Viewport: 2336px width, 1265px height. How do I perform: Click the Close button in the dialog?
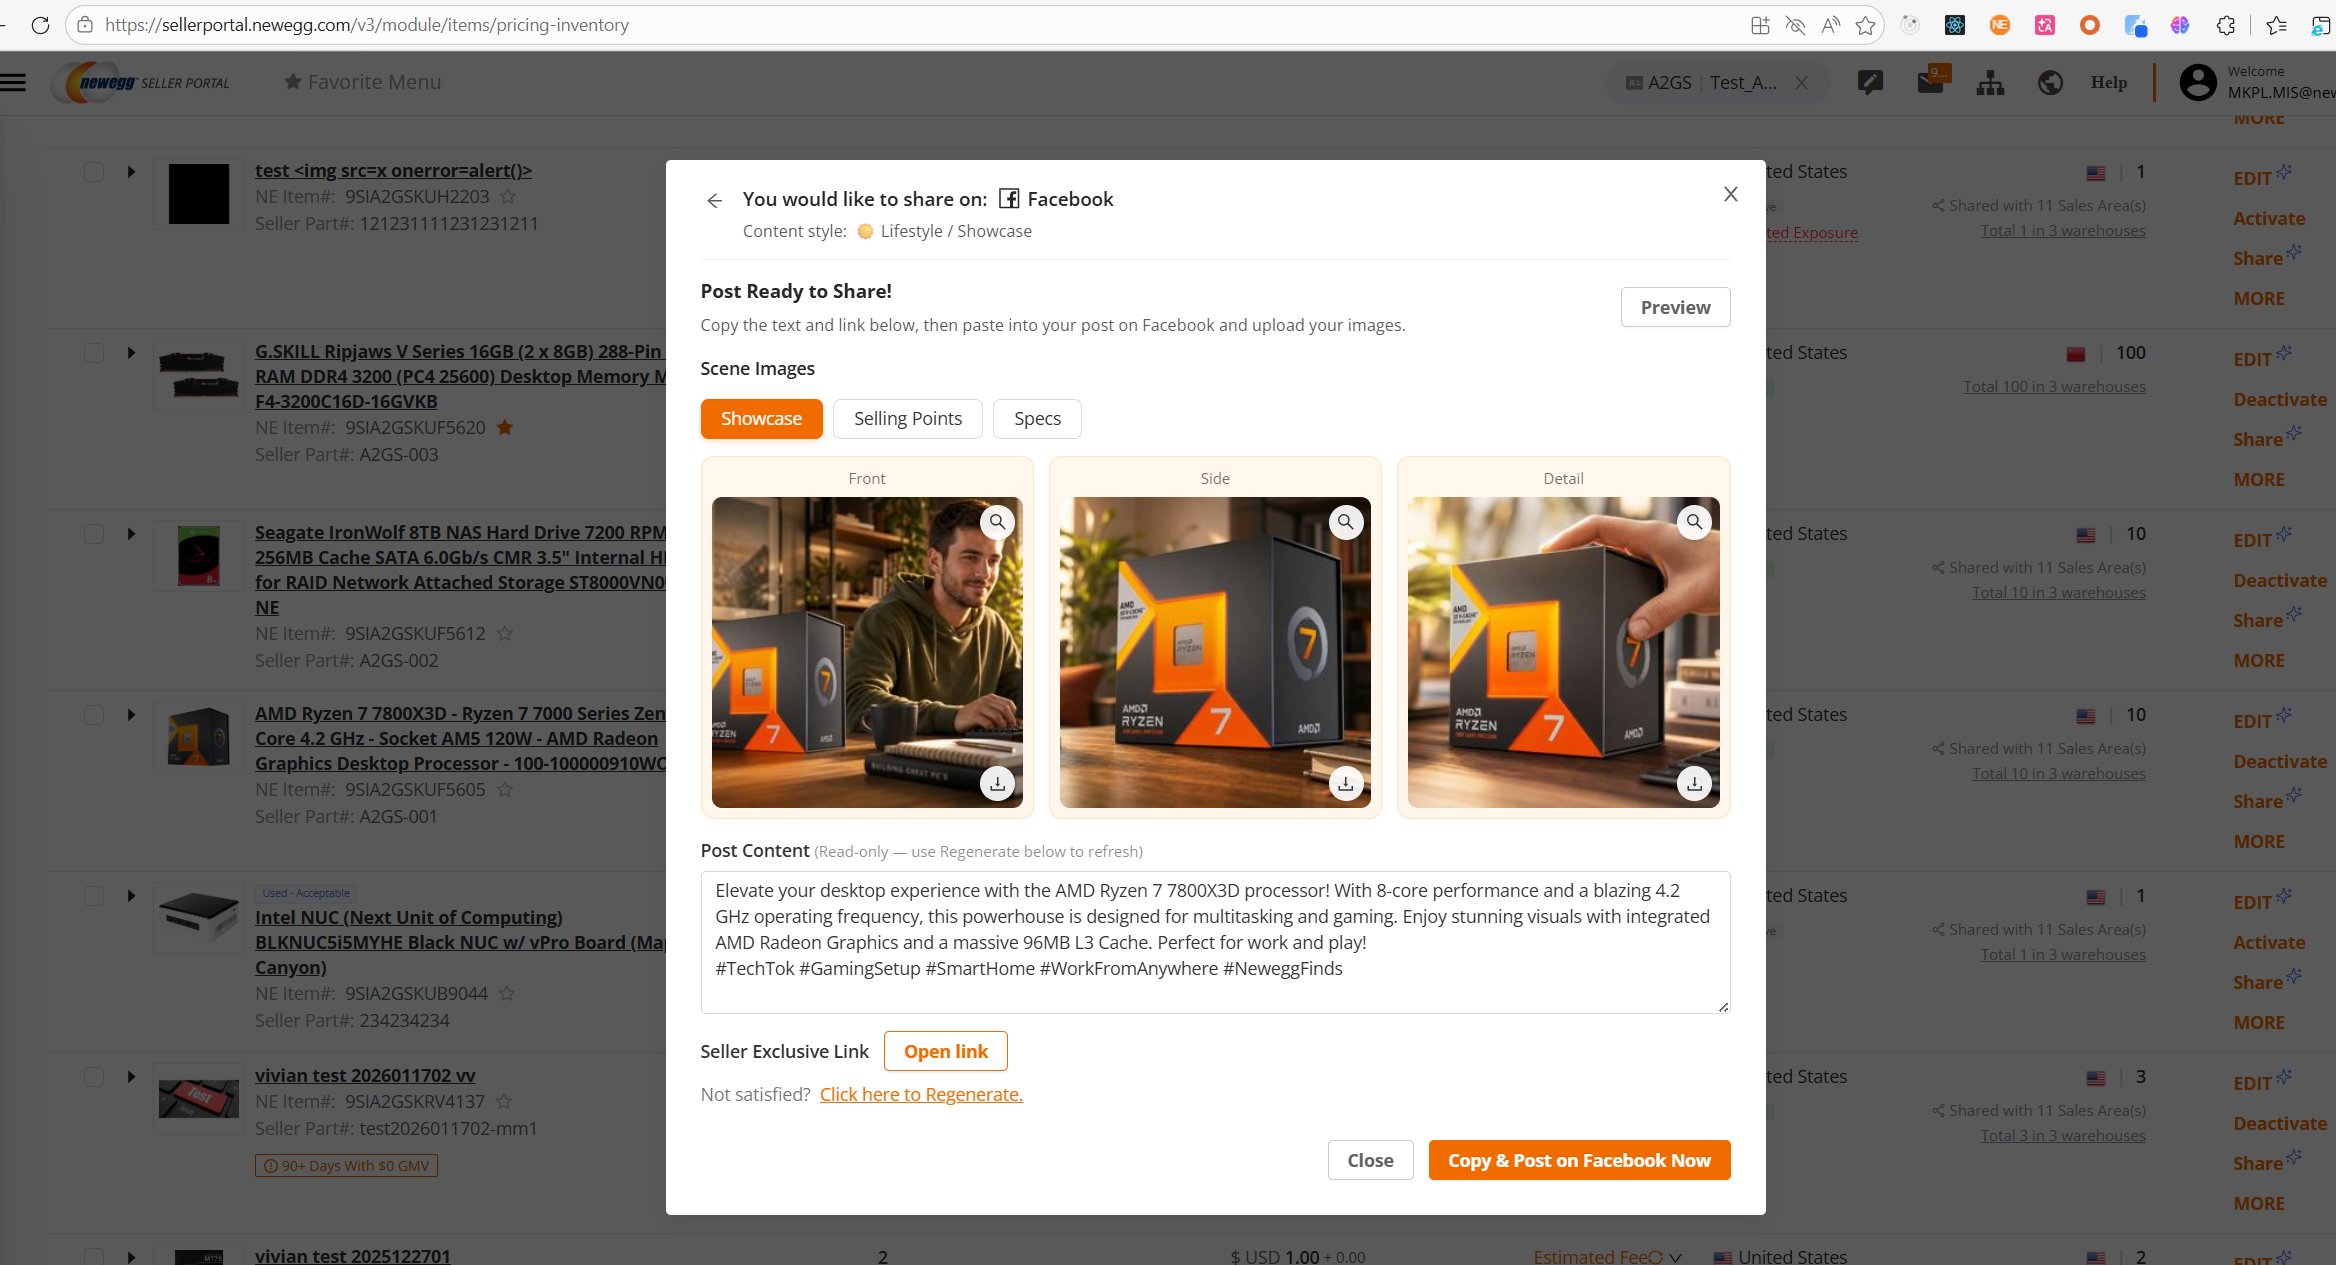coord(1370,1160)
